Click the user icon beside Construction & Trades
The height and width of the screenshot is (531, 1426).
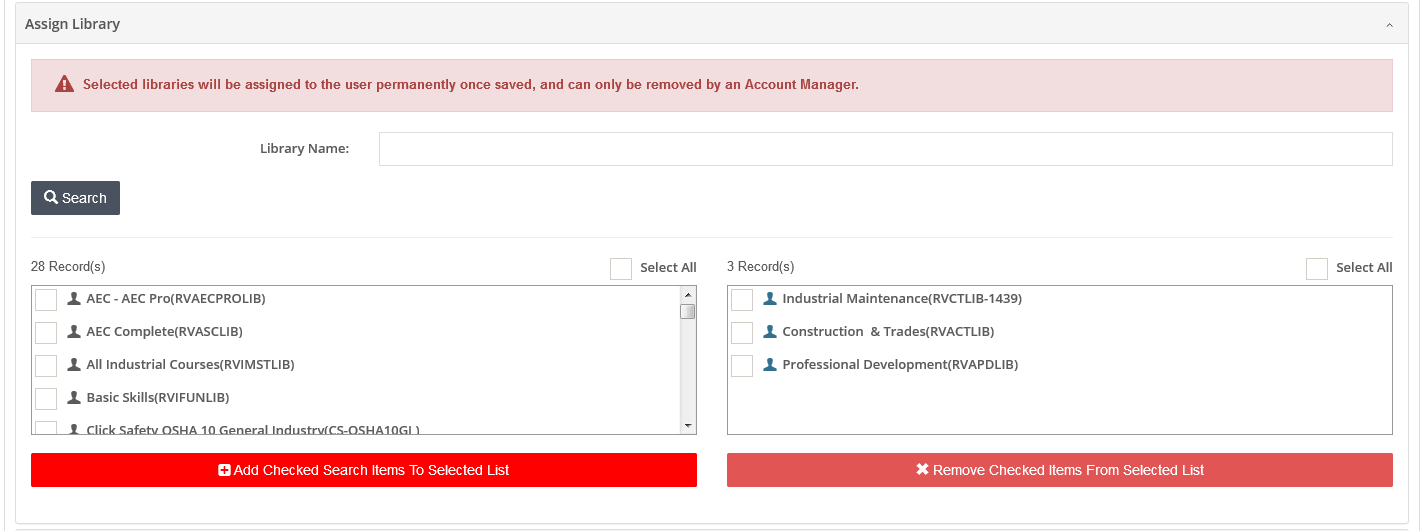770,331
